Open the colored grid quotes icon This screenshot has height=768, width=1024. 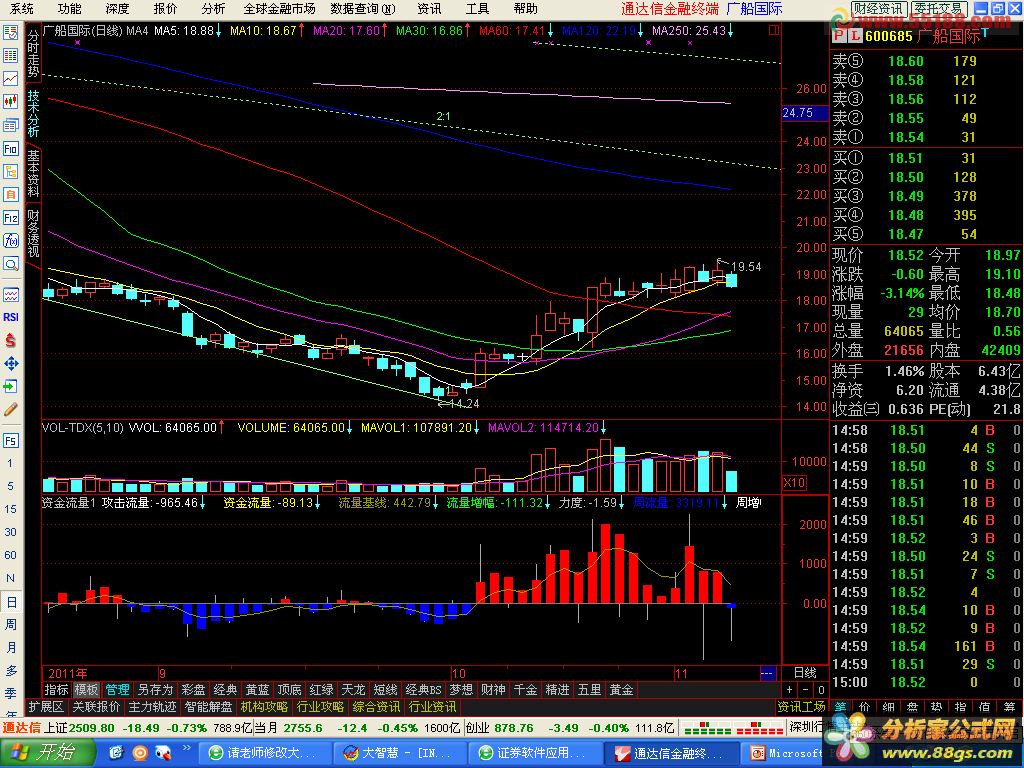[10, 56]
